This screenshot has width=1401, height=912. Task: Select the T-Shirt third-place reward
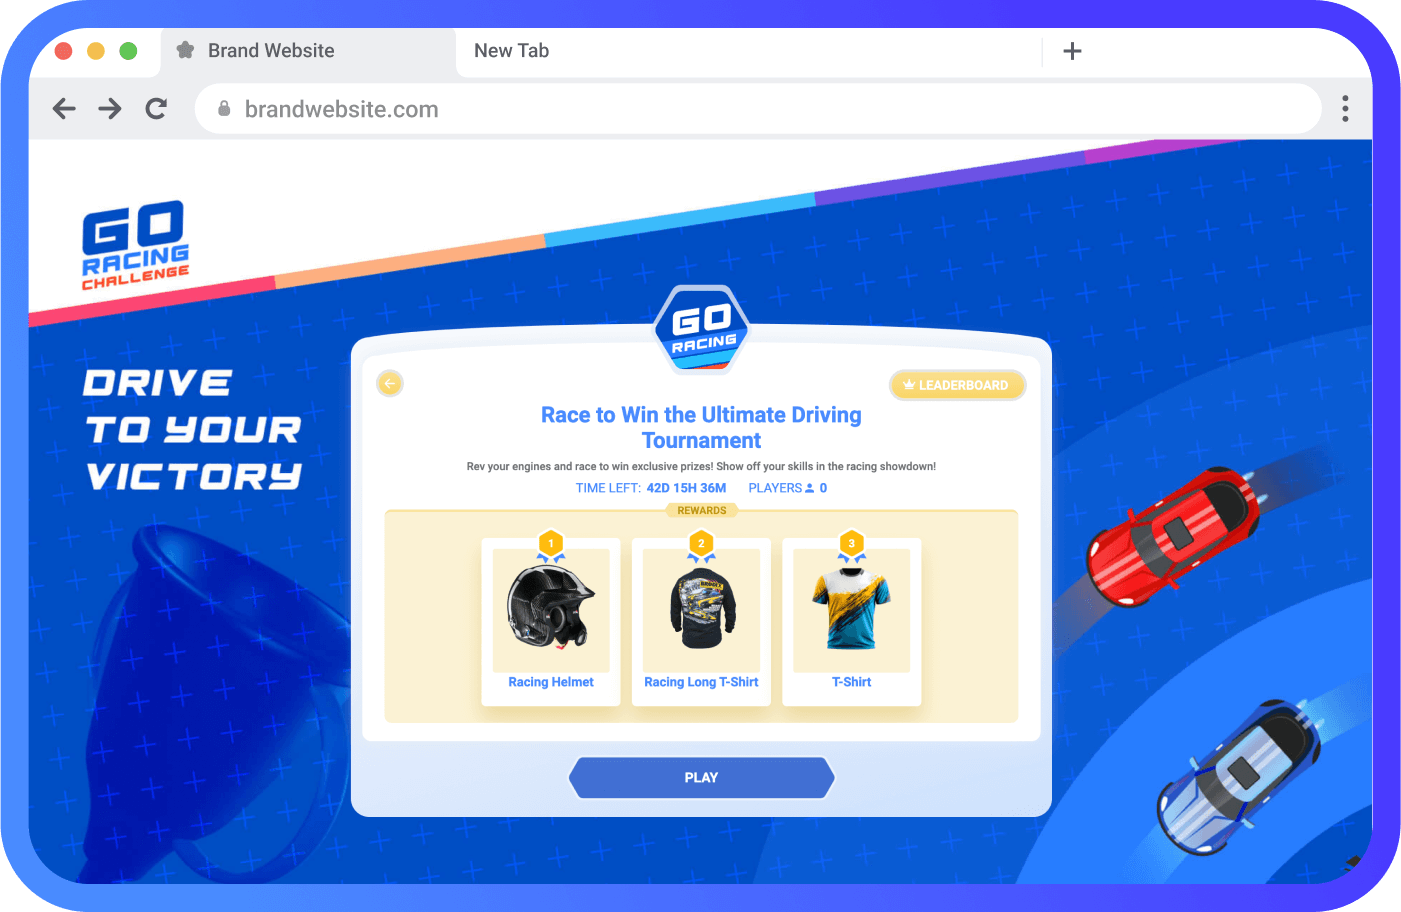coord(851,622)
